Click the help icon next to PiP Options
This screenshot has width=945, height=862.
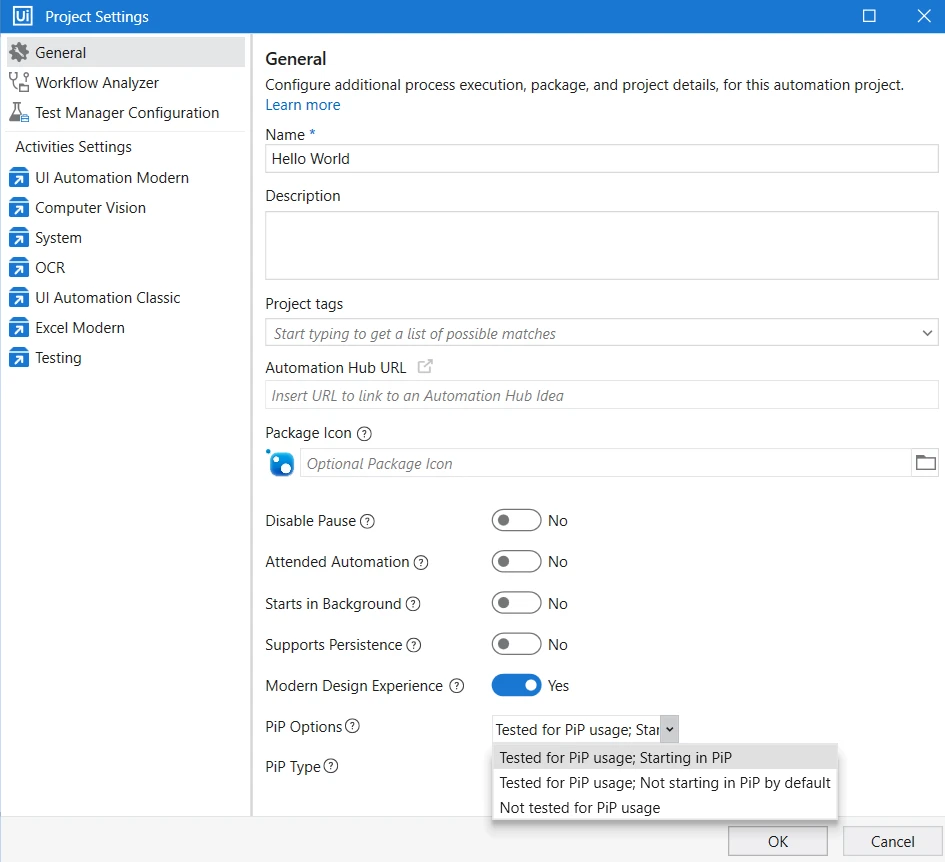point(352,726)
